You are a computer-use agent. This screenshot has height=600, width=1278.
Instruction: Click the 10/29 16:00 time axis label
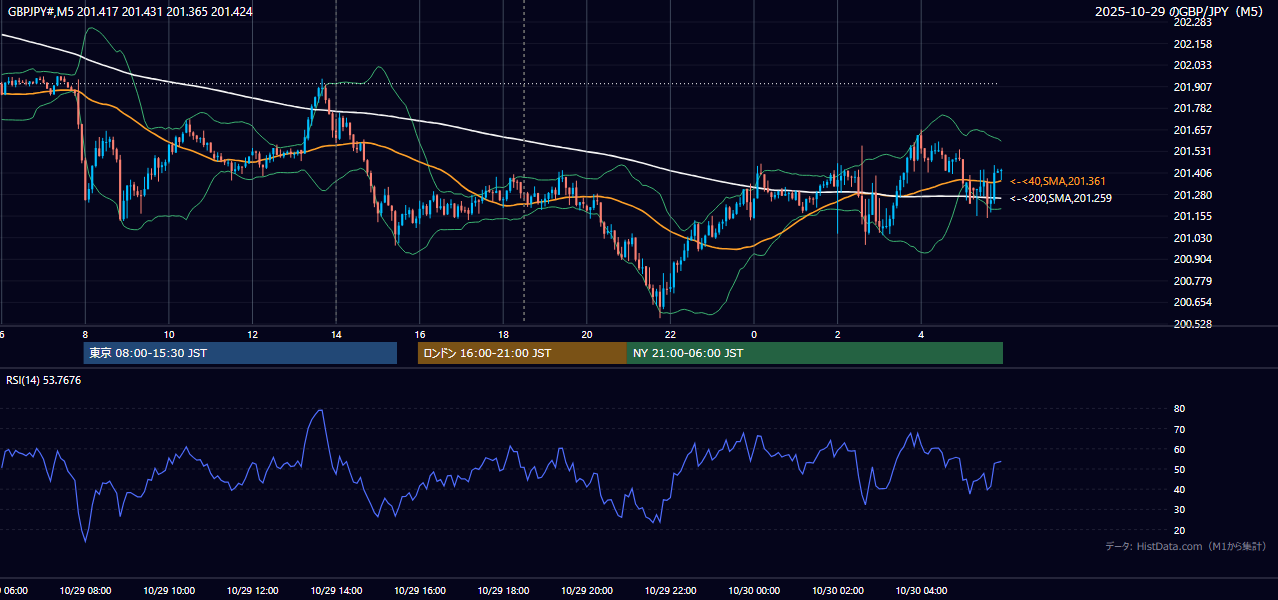click(420, 591)
